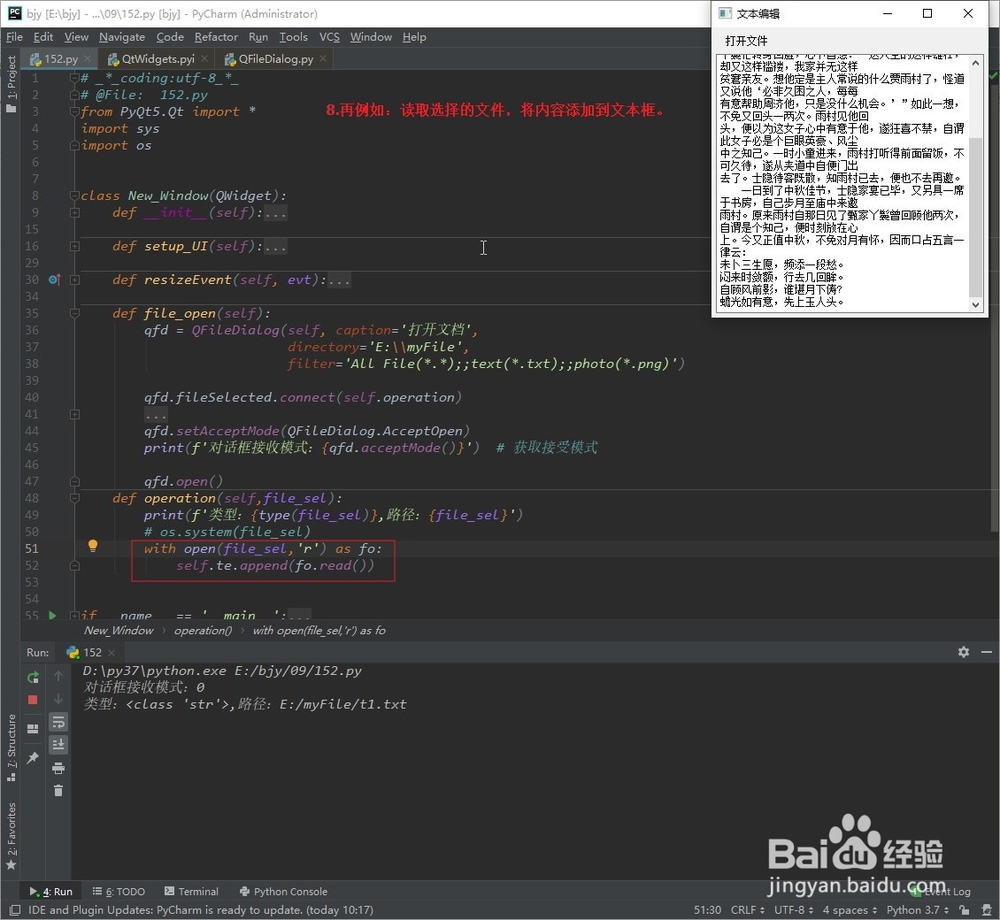Viewport: 1000px width, 920px height.
Task: Expand folded __init__ method on line 9
Action: (75, 212)
